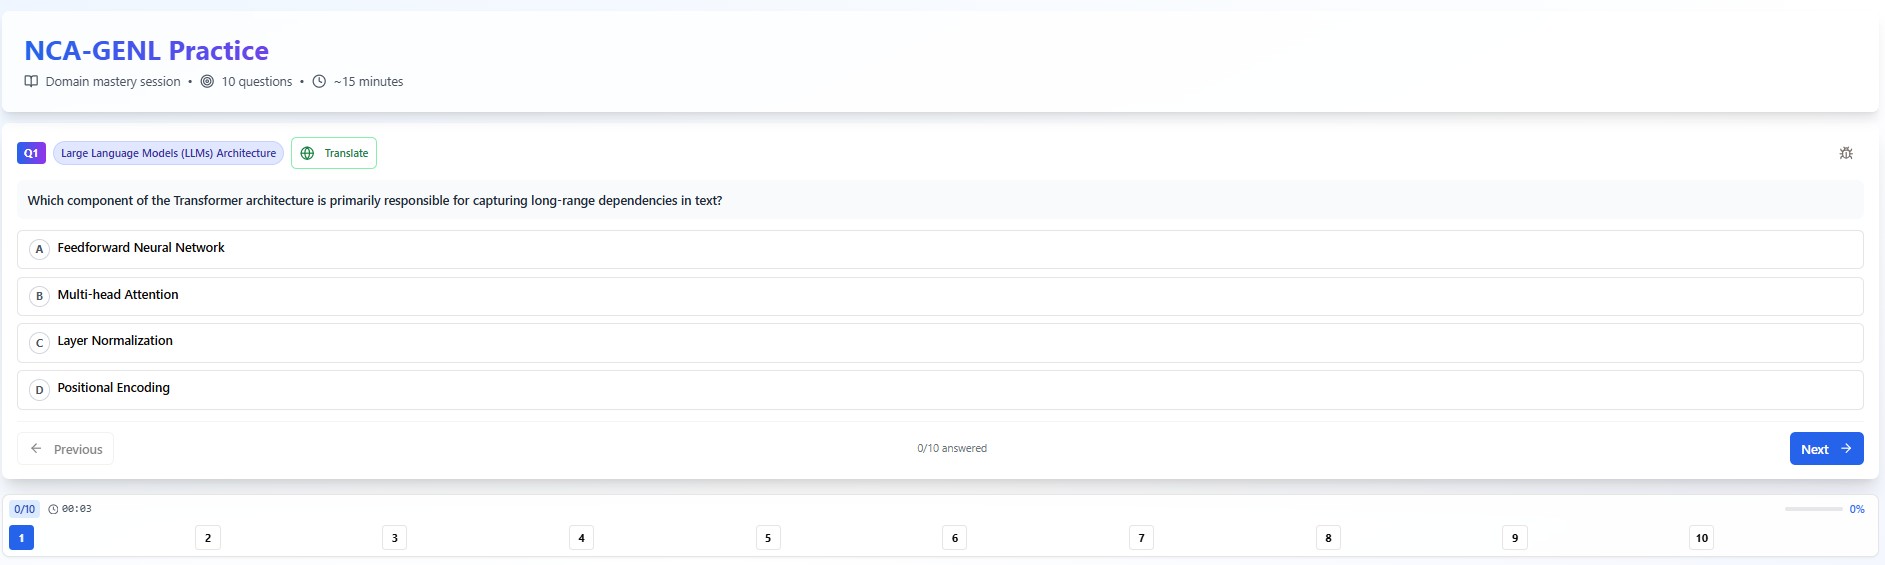Click the bug report icon
The width and height of the screenshot is (1885, 565).
pyautogui.click(x=1846, y=153)
